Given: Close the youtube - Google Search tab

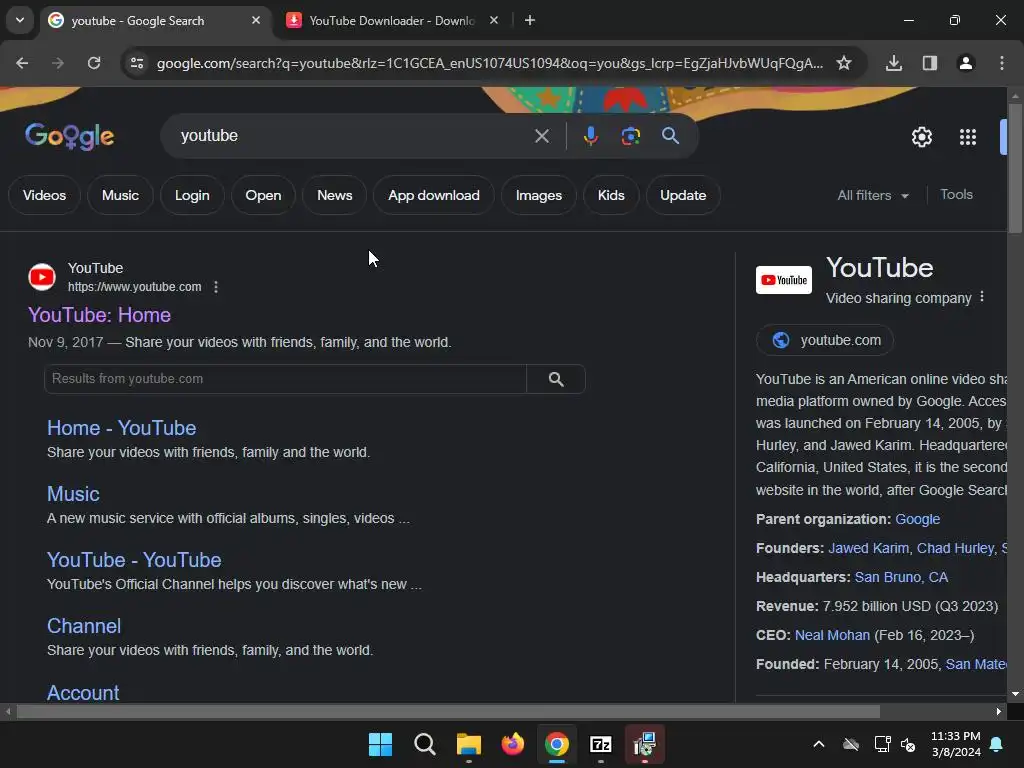Looking at the screenshot, I should pos(256,20).
